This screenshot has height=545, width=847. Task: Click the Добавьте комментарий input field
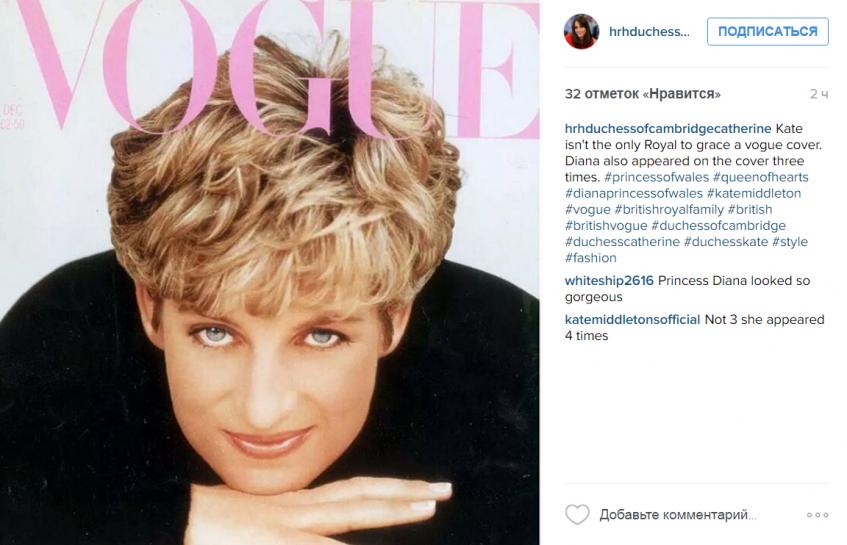677,515
